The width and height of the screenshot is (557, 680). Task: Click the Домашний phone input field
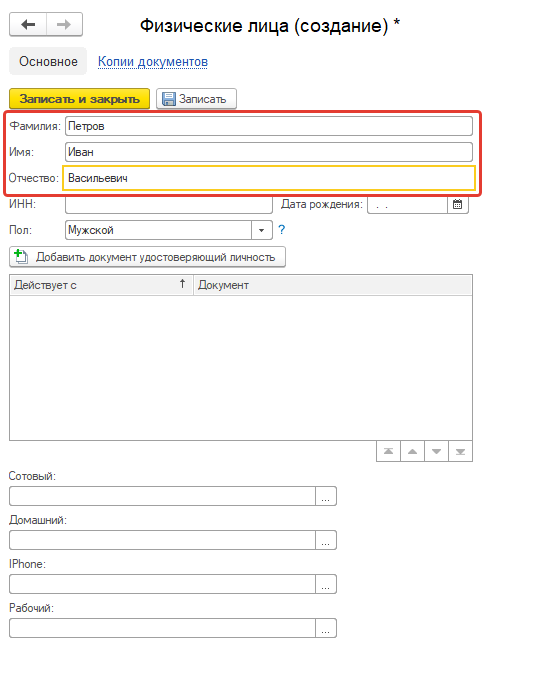[x=162, y=540]
